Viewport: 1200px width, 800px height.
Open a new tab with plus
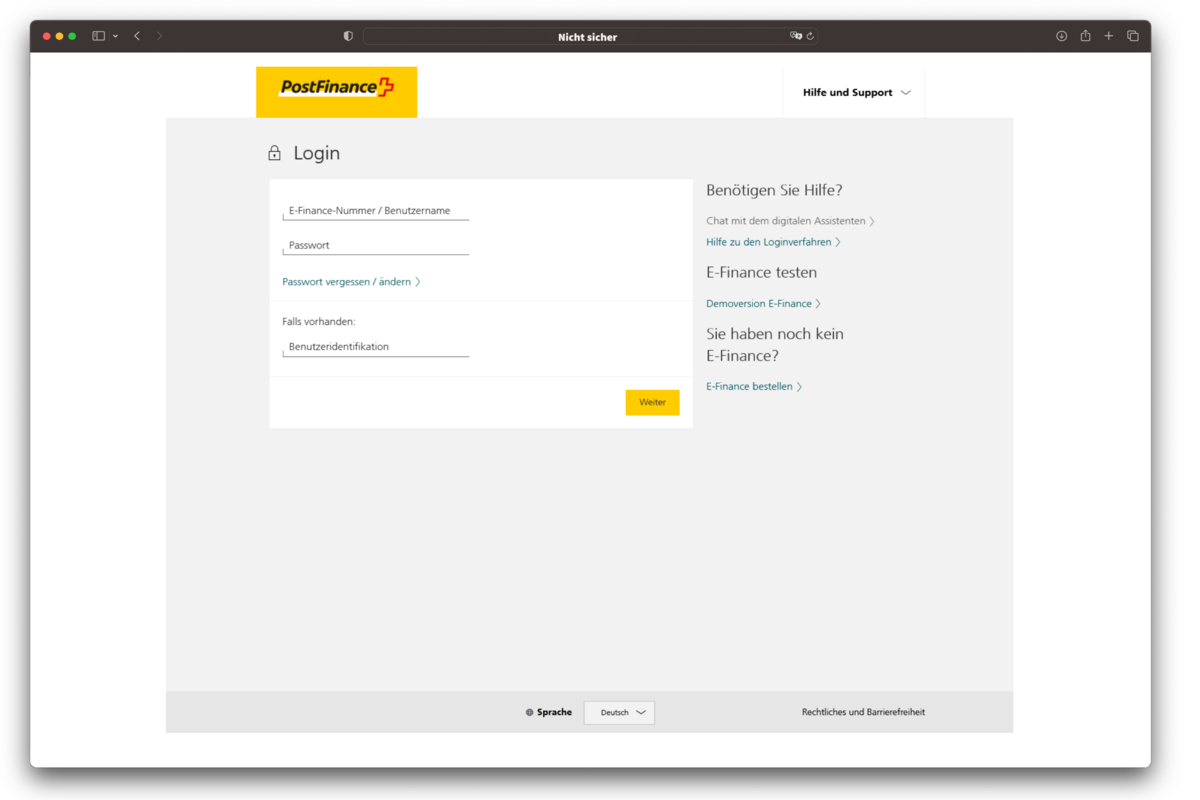pos(1109,36)
